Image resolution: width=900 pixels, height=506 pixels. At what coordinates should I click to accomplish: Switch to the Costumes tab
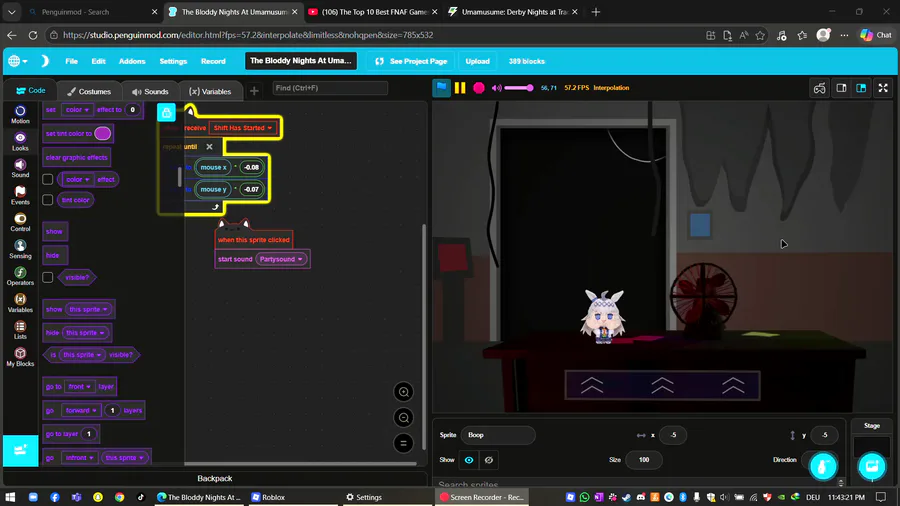click(90, 91)
